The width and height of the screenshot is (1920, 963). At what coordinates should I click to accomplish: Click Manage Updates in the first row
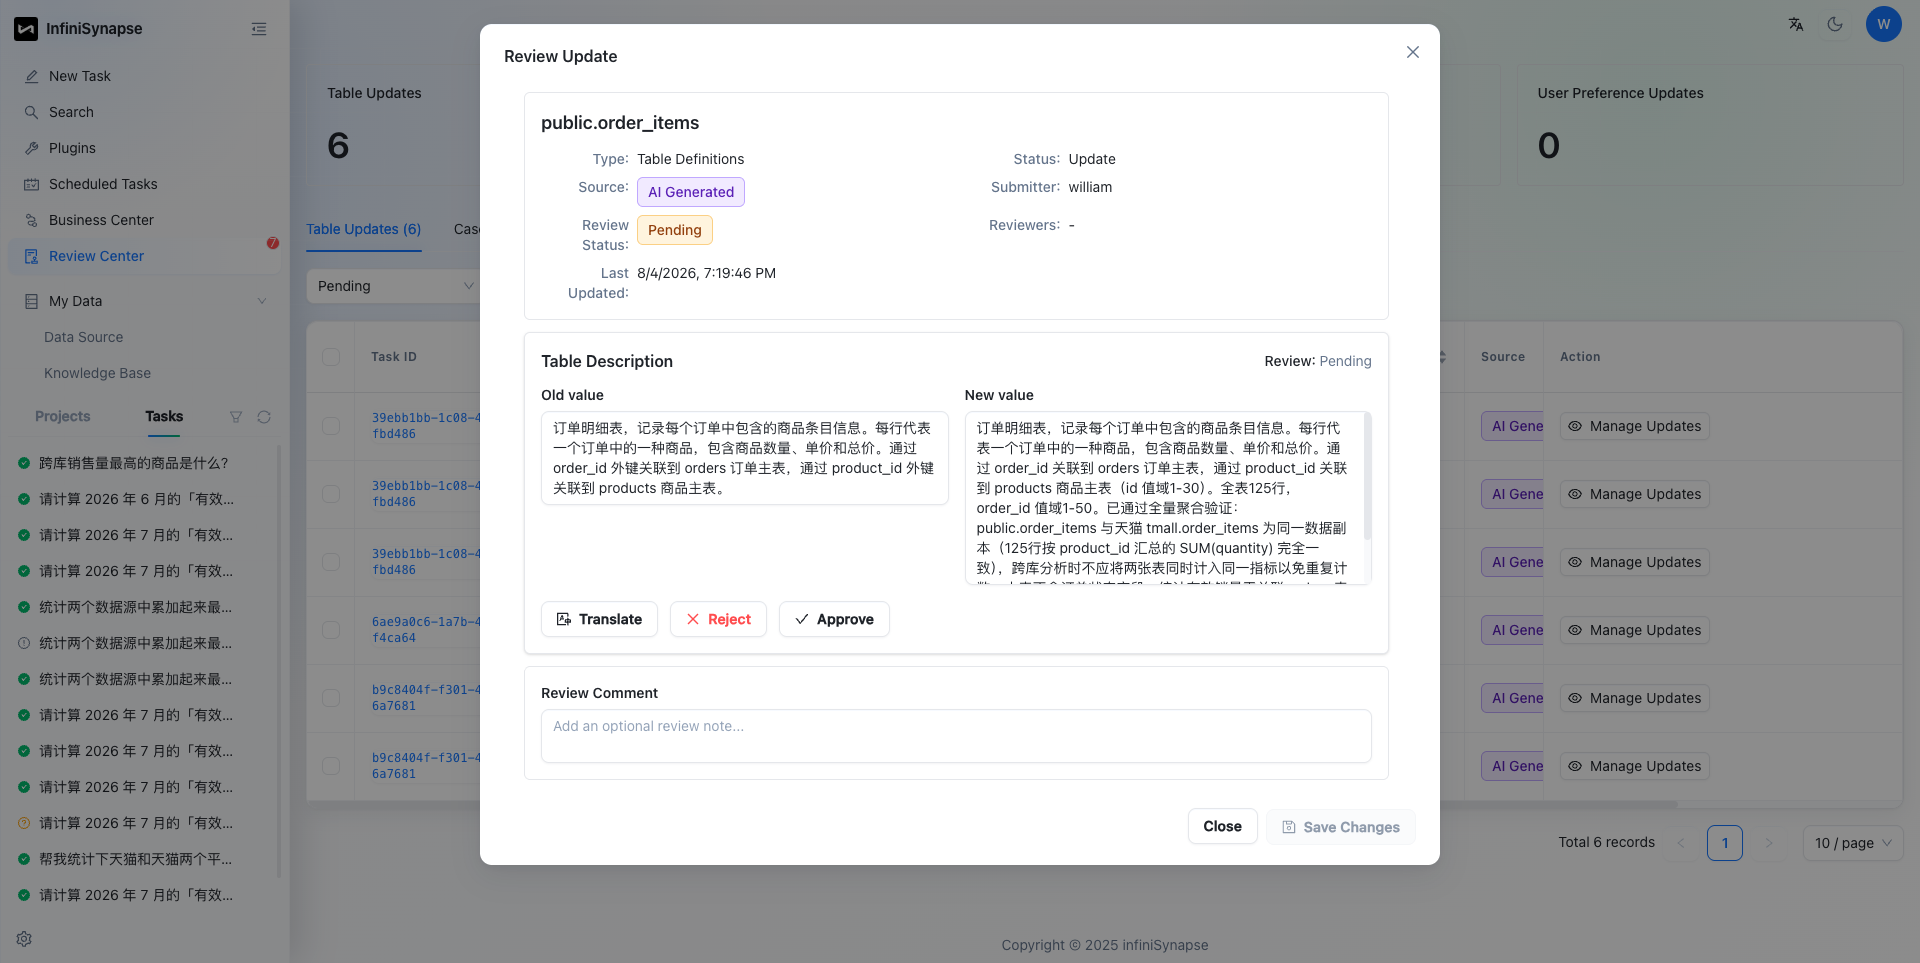[x=1635, y=426]
